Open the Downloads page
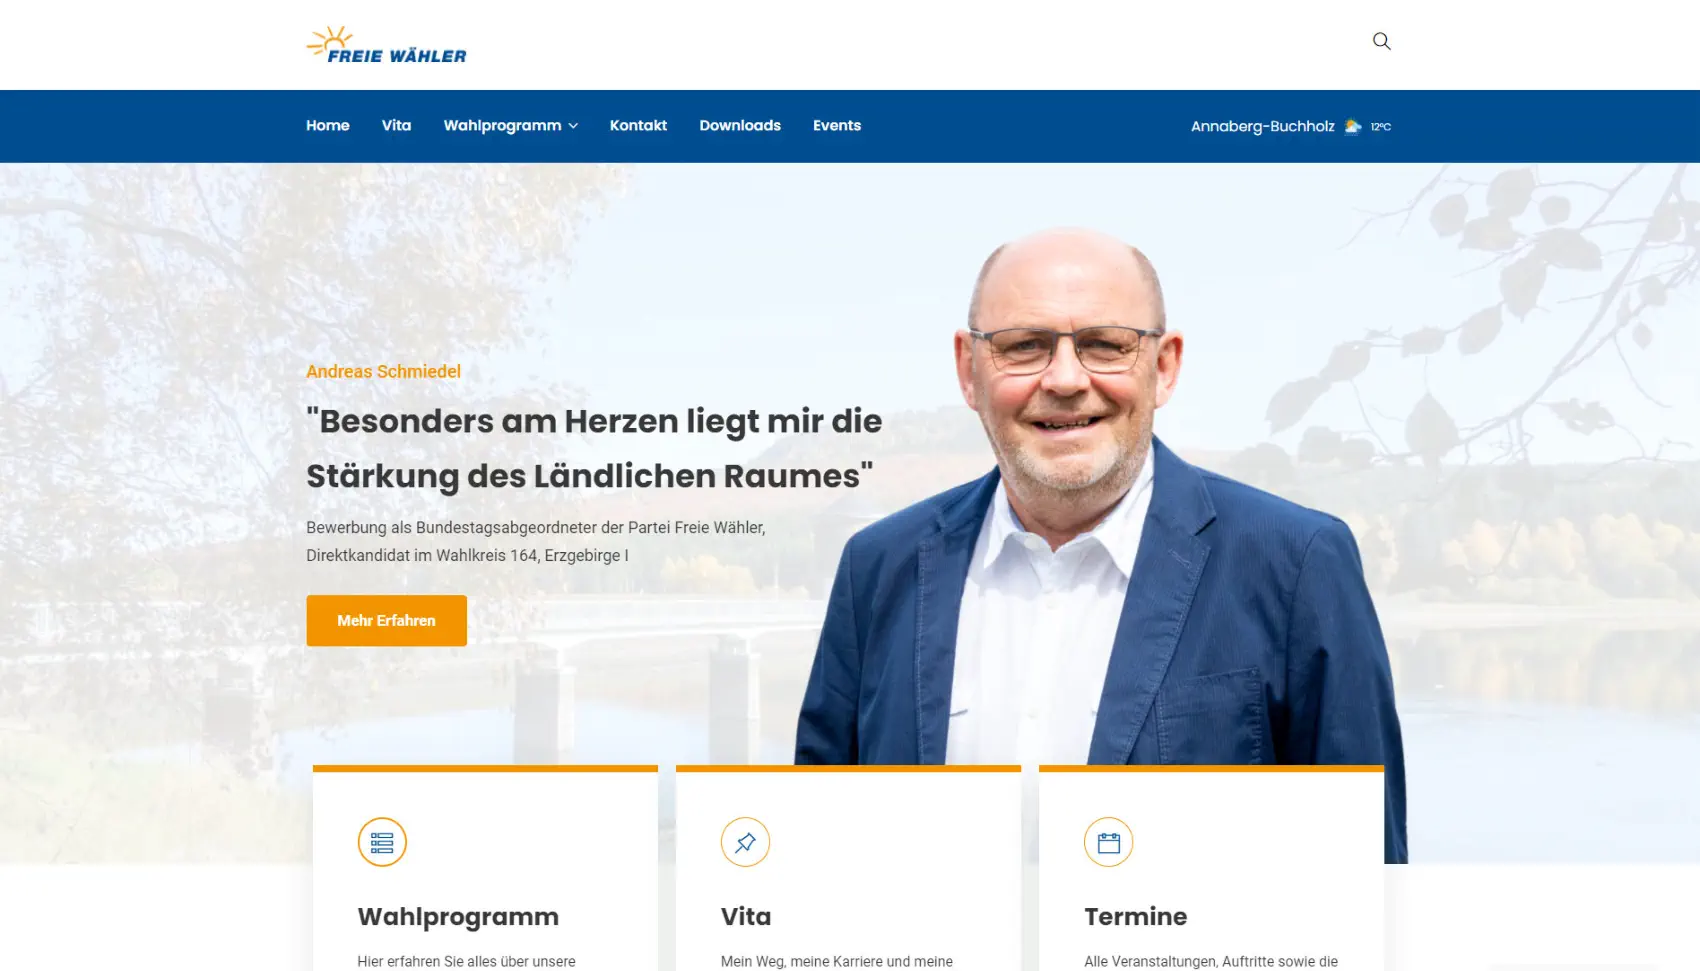The height and width of the screenshot is (971, 1700). click(x=740, y=125)
